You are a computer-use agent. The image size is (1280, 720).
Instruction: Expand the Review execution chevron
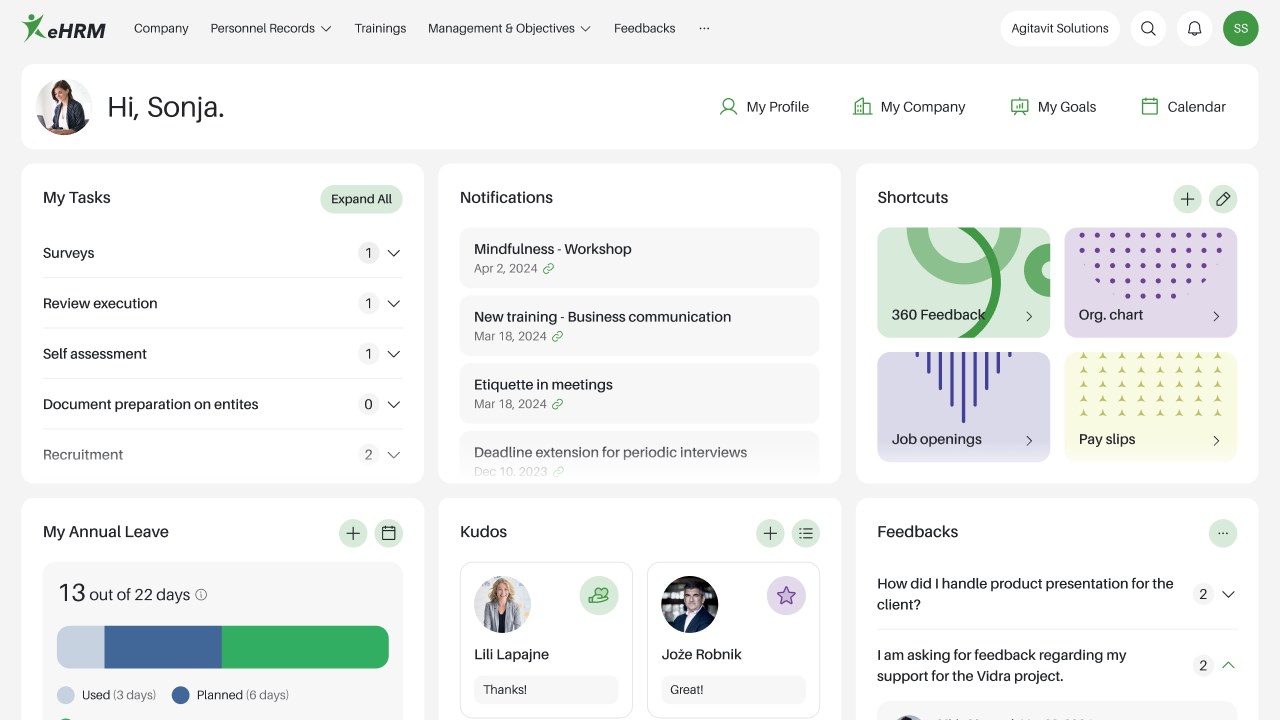[394, 304]
